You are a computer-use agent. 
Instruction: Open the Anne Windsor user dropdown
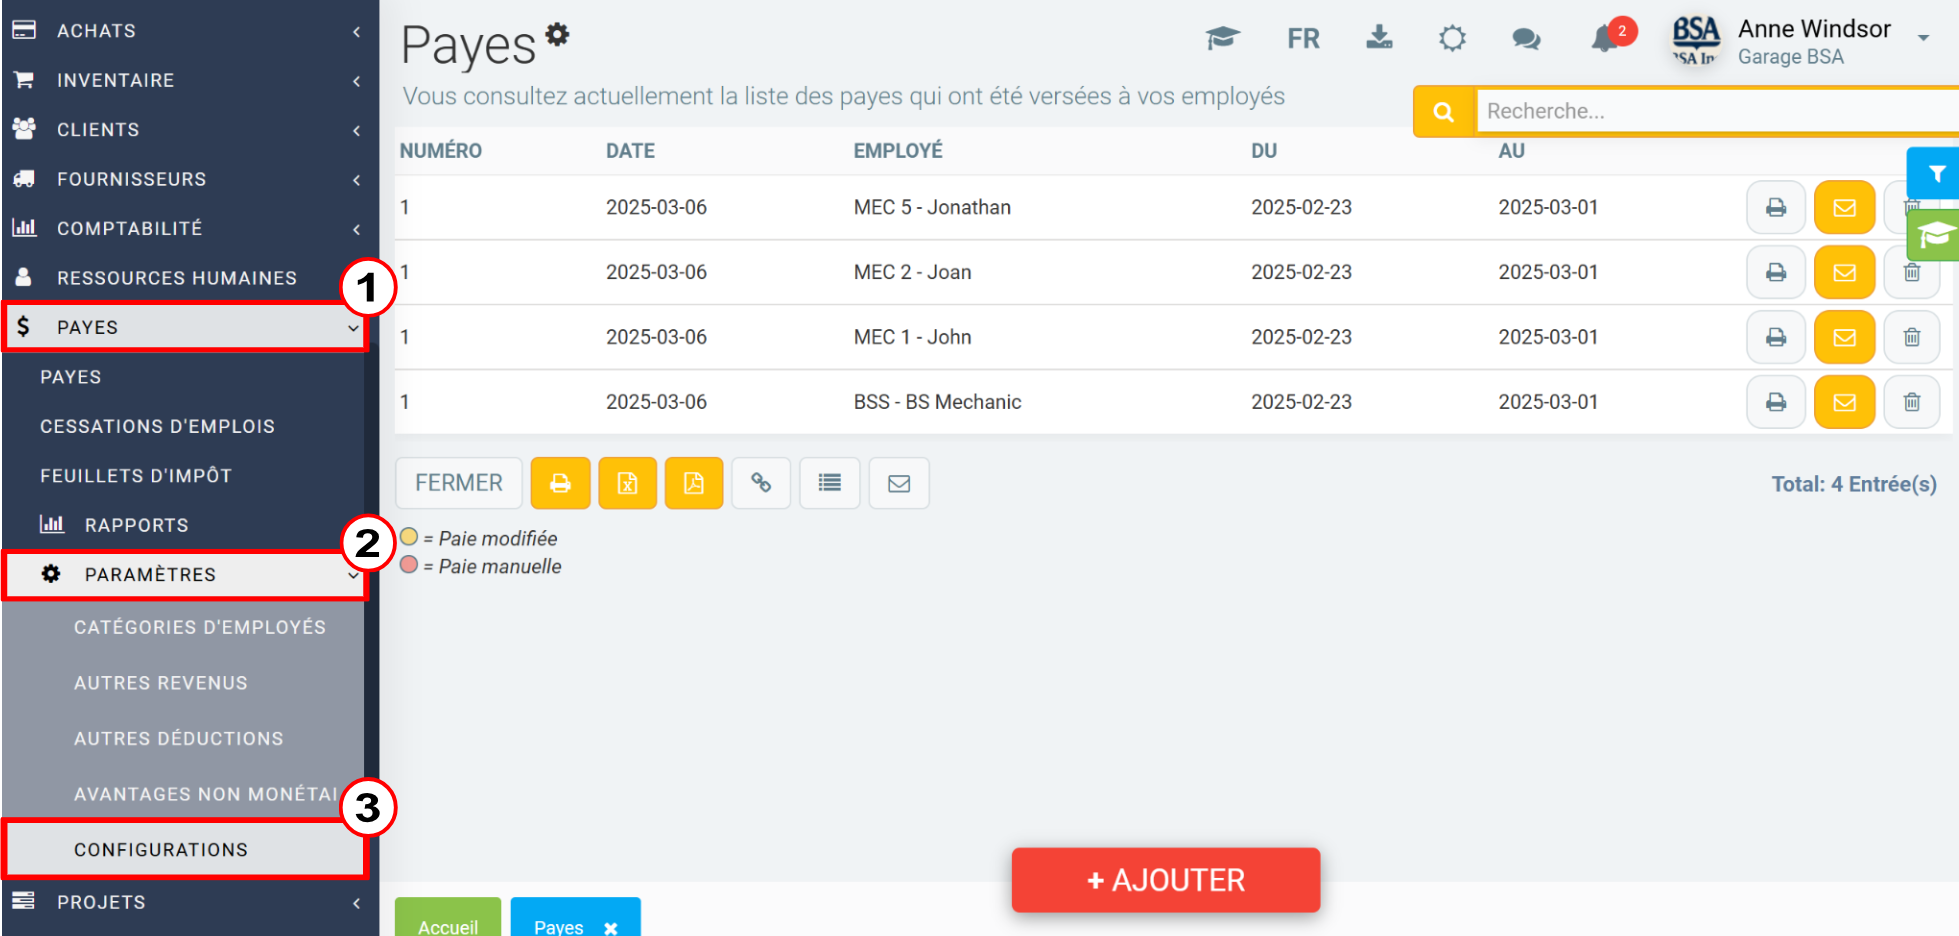pos(1922,39)
